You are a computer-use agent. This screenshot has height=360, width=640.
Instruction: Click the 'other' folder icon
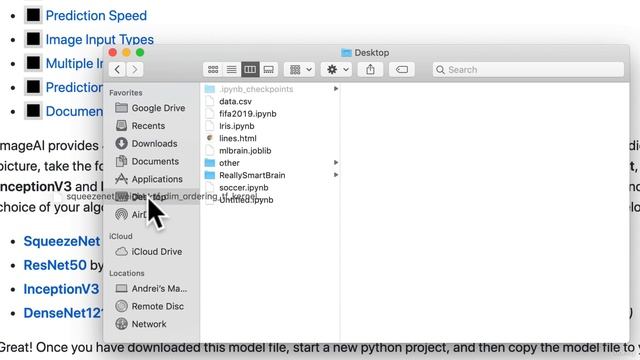pos(210,163)
